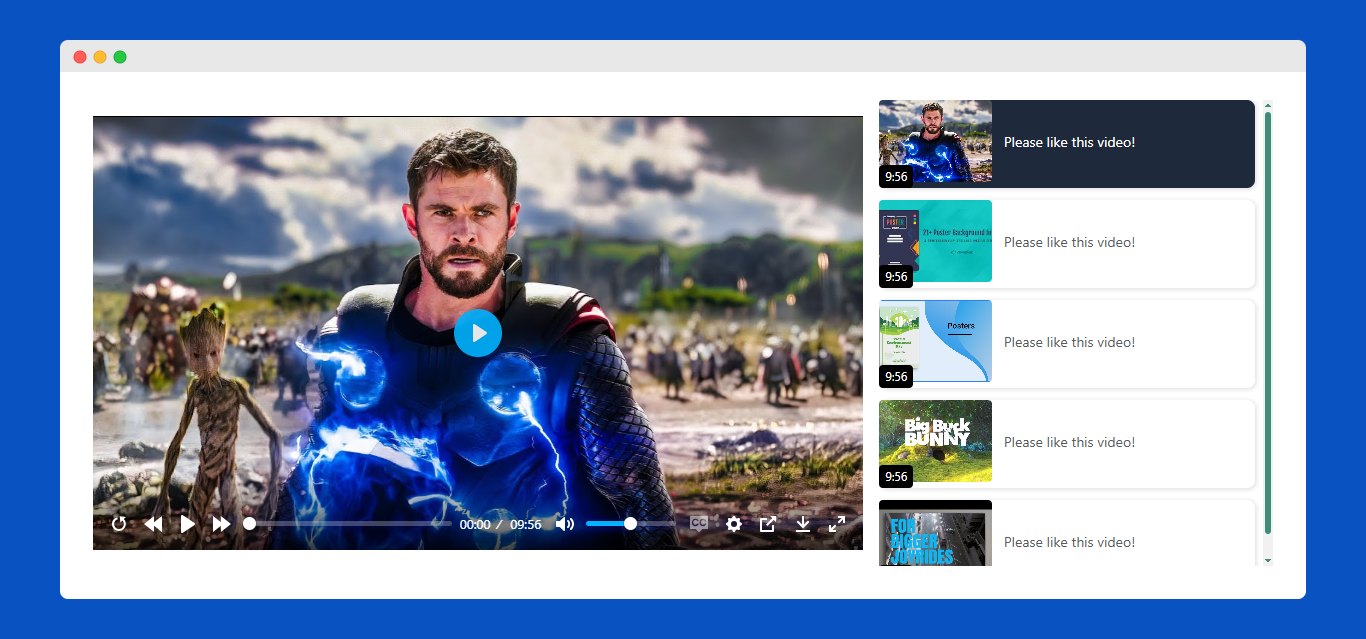The image size is (1366, 639).
Task: Click 'Please like this video!' on third item
Action: click(x=1069, y=342)
